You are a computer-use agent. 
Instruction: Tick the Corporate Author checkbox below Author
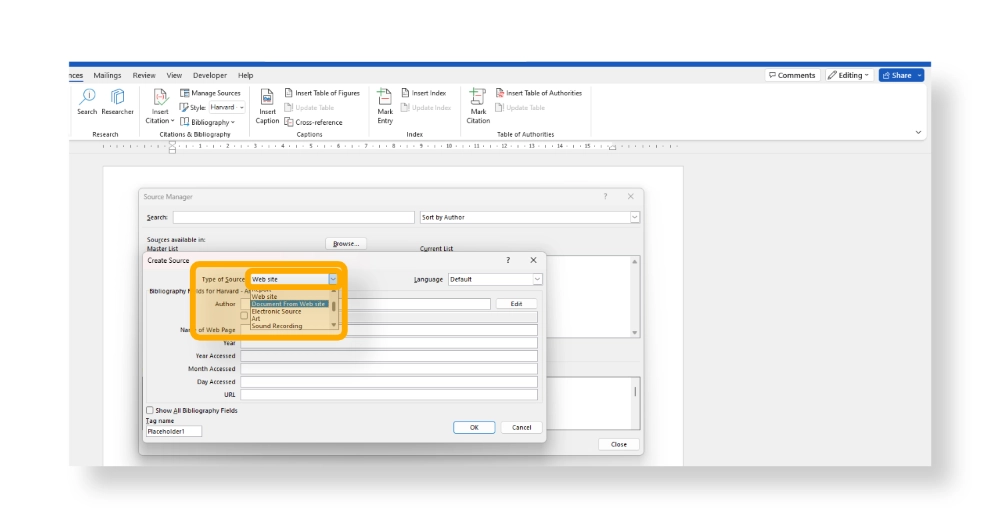(244, 315)
